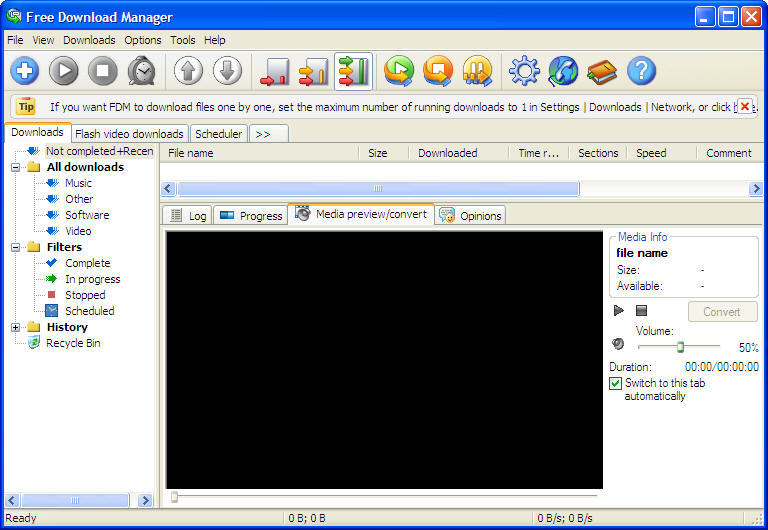The height and width of the screenshot is (530, 768).
Task: Select the Video category
Action: click(78, 231)
